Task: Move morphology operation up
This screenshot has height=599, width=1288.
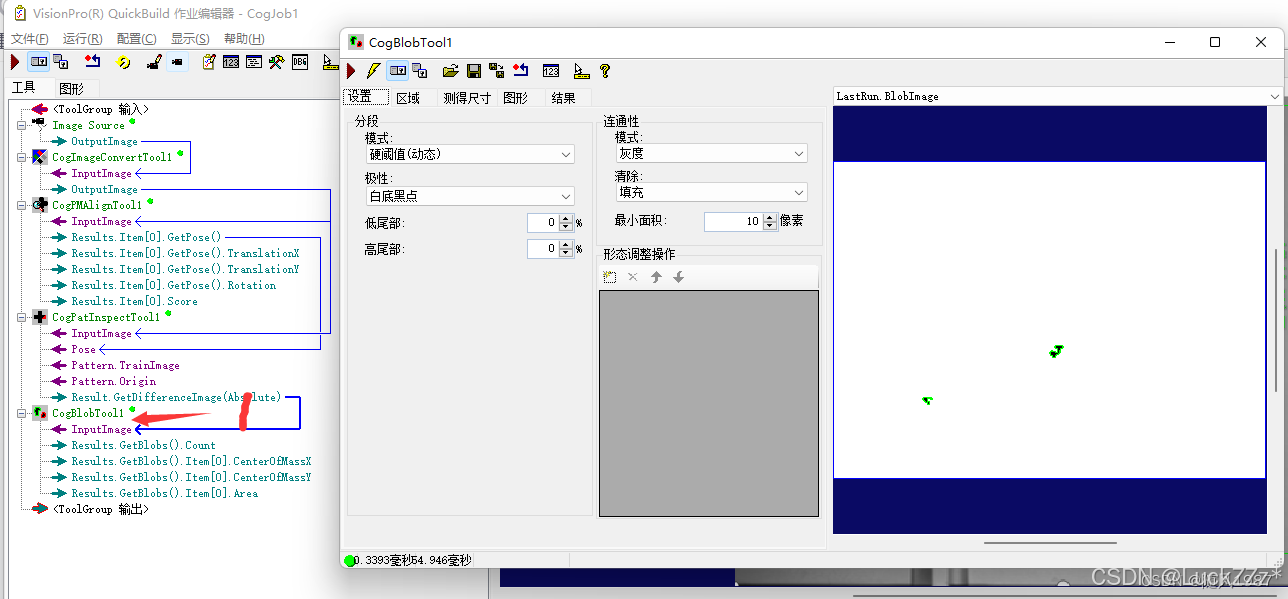Action: 656,277
